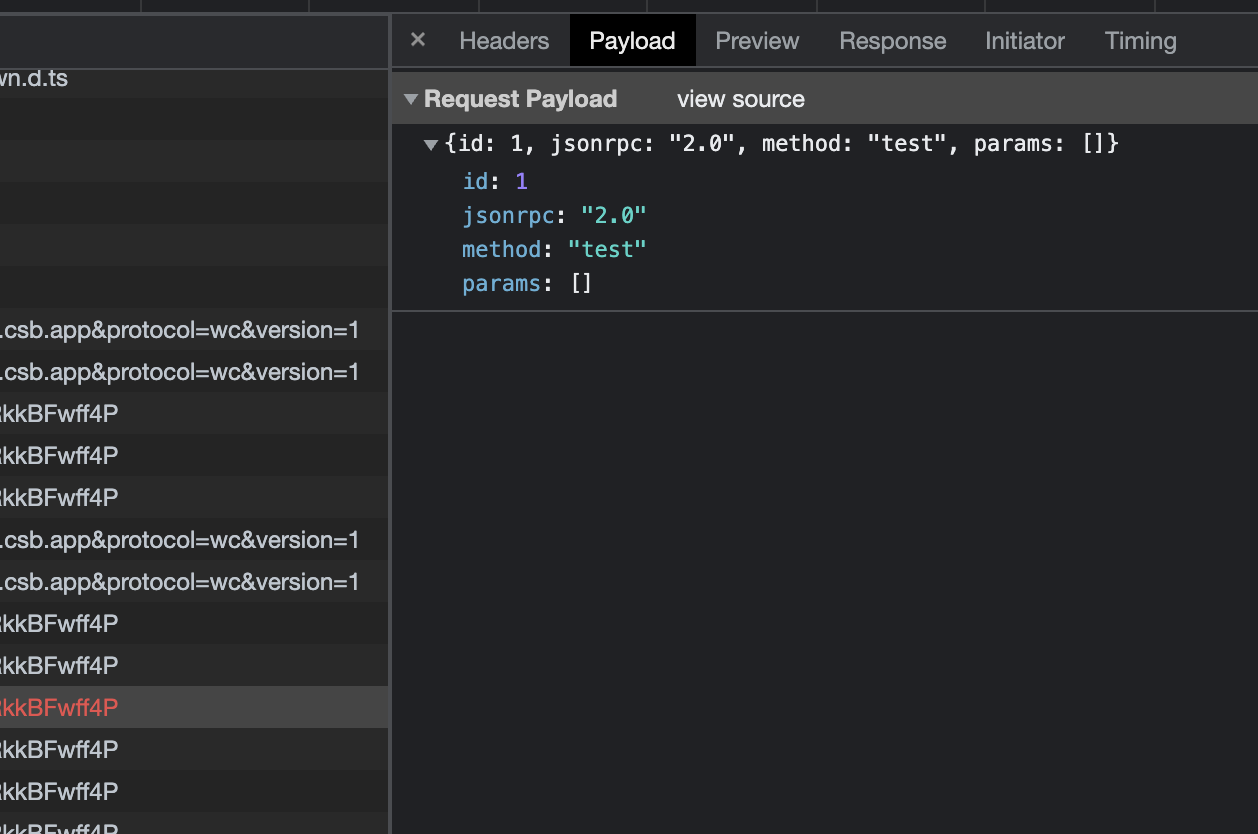
Task: Select the wn.d.ts request row
Action: coord(194,78)
